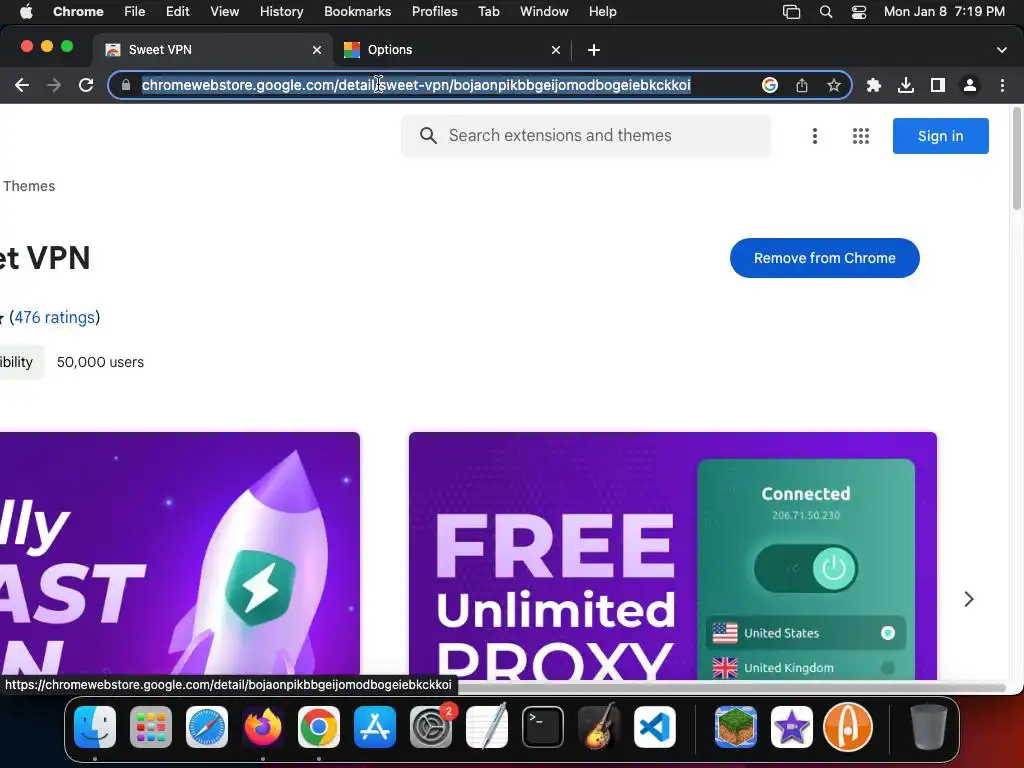Open the 476 ratings link
The width and height of the screenshot is (1024, 768).
click(x=55, y=317)
